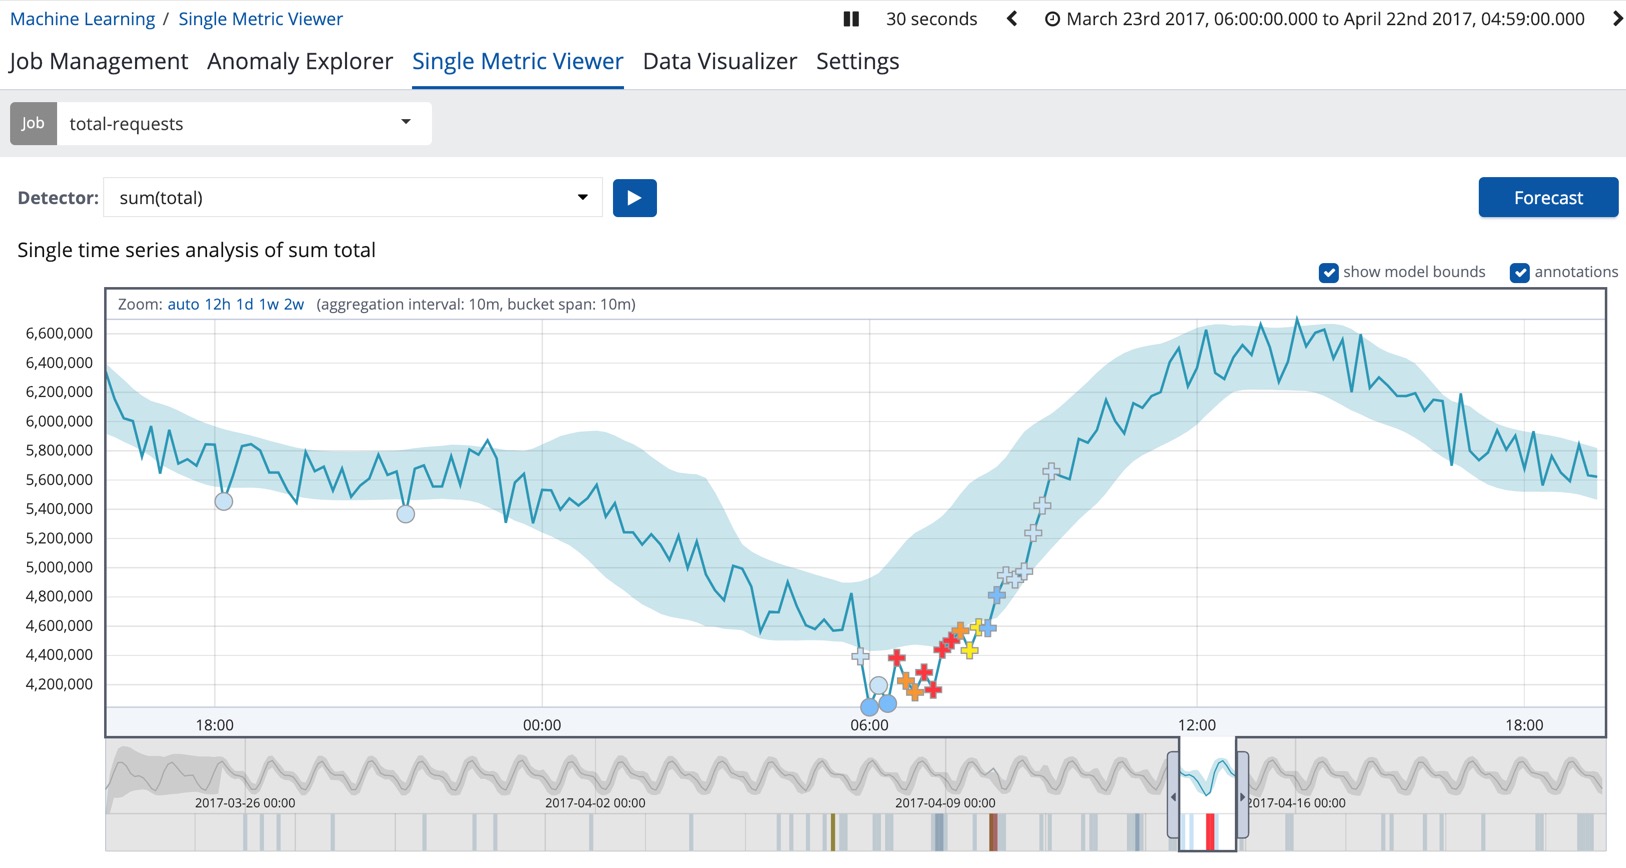This screenshot has width=1626, height=868.
Task: Open the Data Visualizer tab
Action: pyautogui.click(x=719, y=61)
